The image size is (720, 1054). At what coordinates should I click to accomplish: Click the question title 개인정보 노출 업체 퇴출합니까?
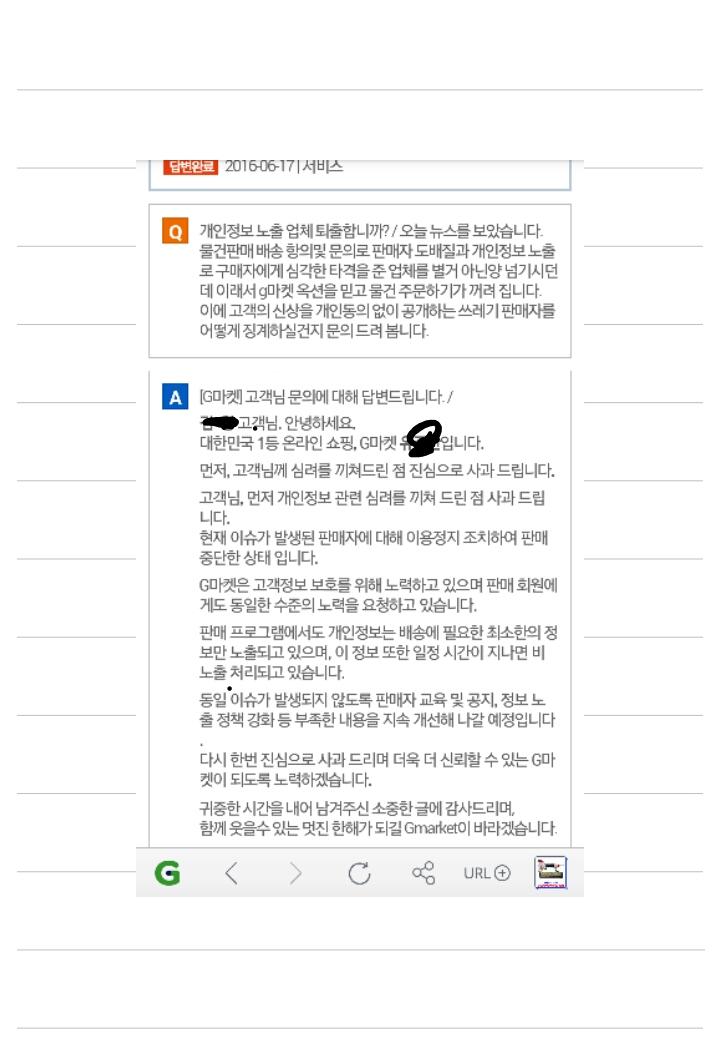294,231
